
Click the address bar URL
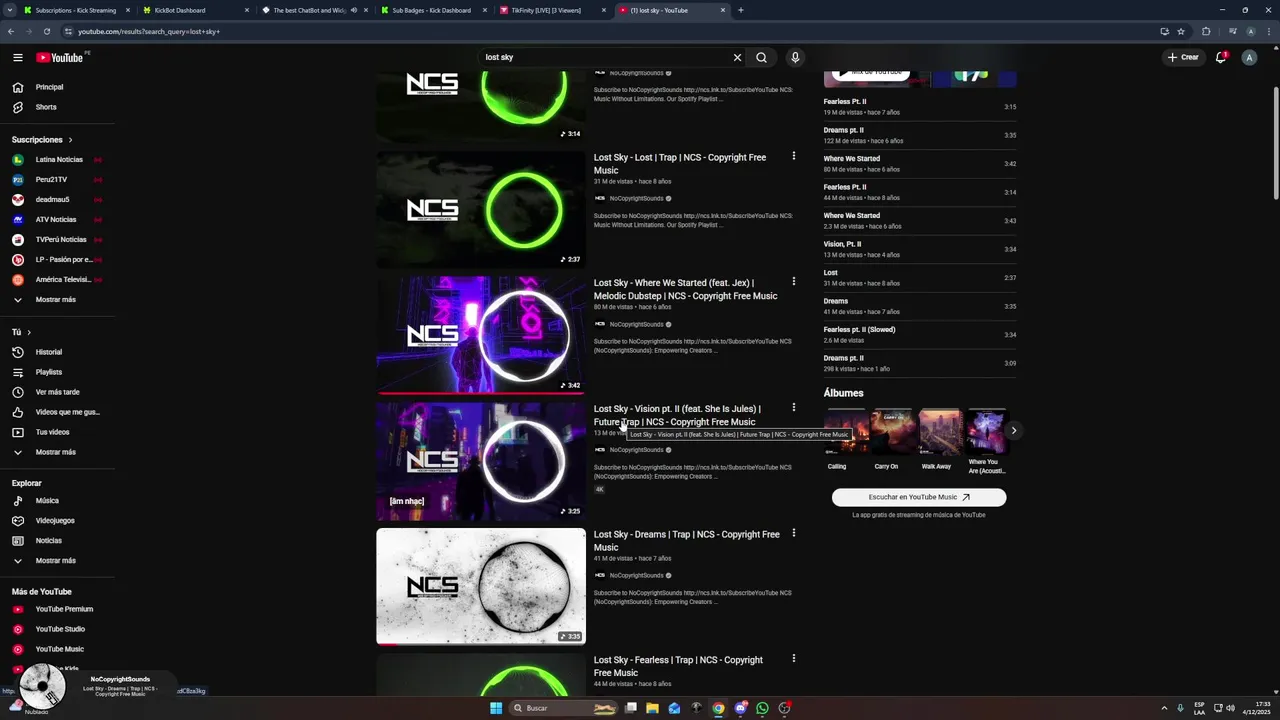[x=149, y=31]
